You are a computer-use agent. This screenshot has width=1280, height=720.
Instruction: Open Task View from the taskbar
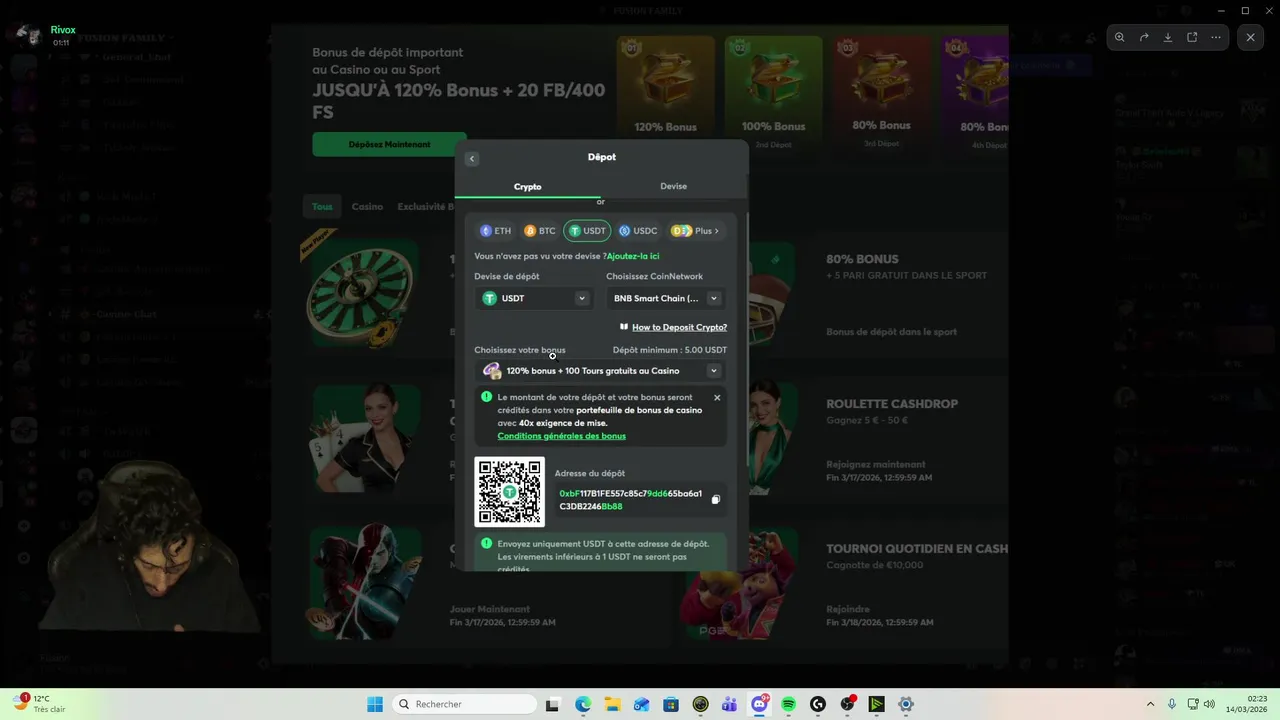coord(552,704)
